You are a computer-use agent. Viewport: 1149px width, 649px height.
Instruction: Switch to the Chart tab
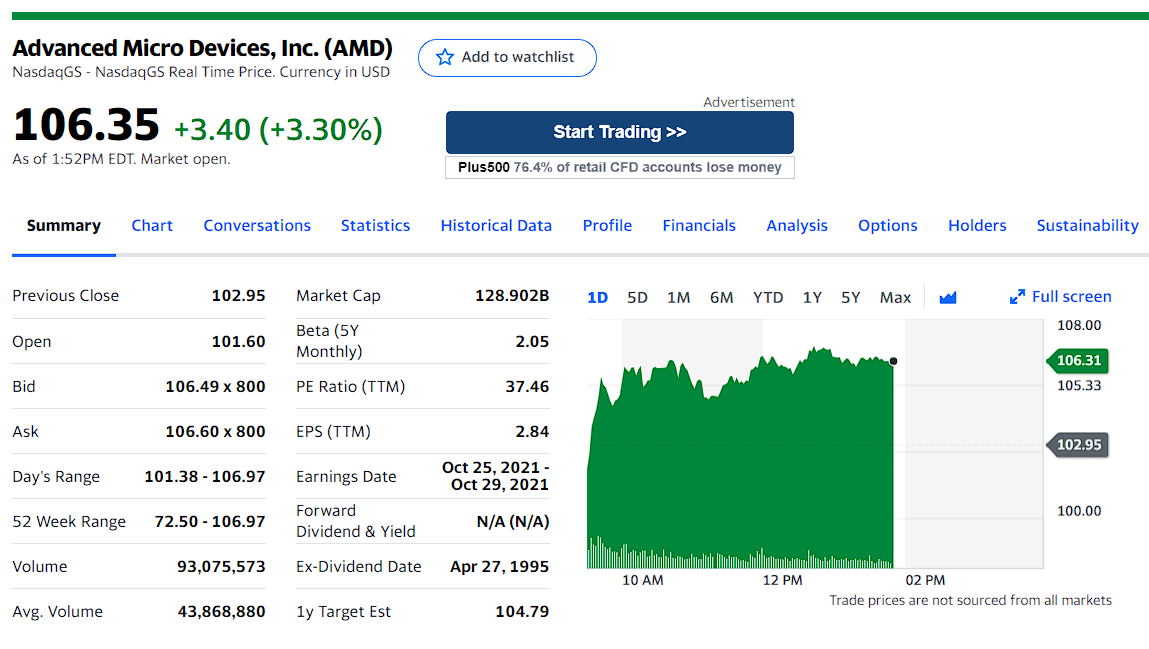[152, 226]
